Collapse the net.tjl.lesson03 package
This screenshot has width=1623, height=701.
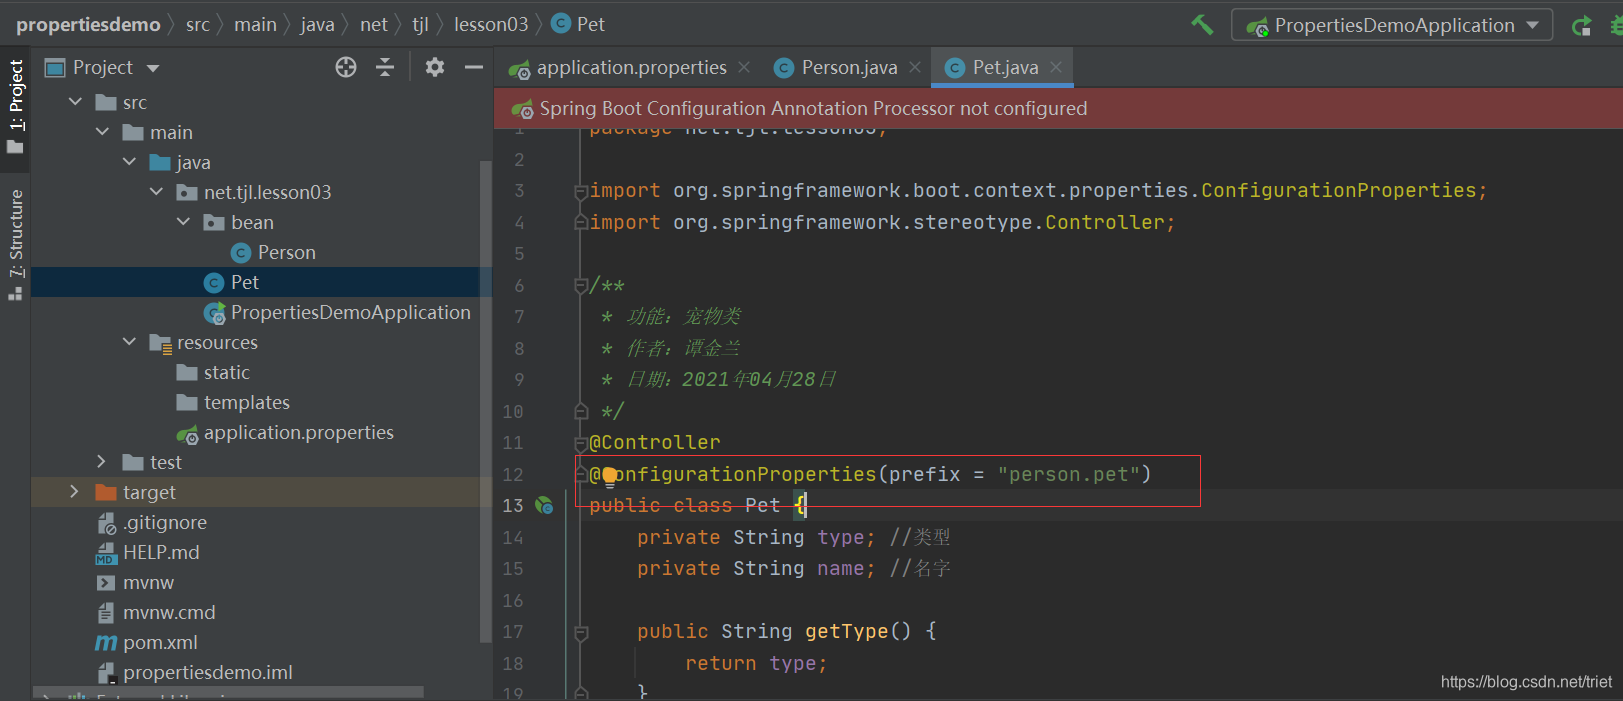(156, 192)
